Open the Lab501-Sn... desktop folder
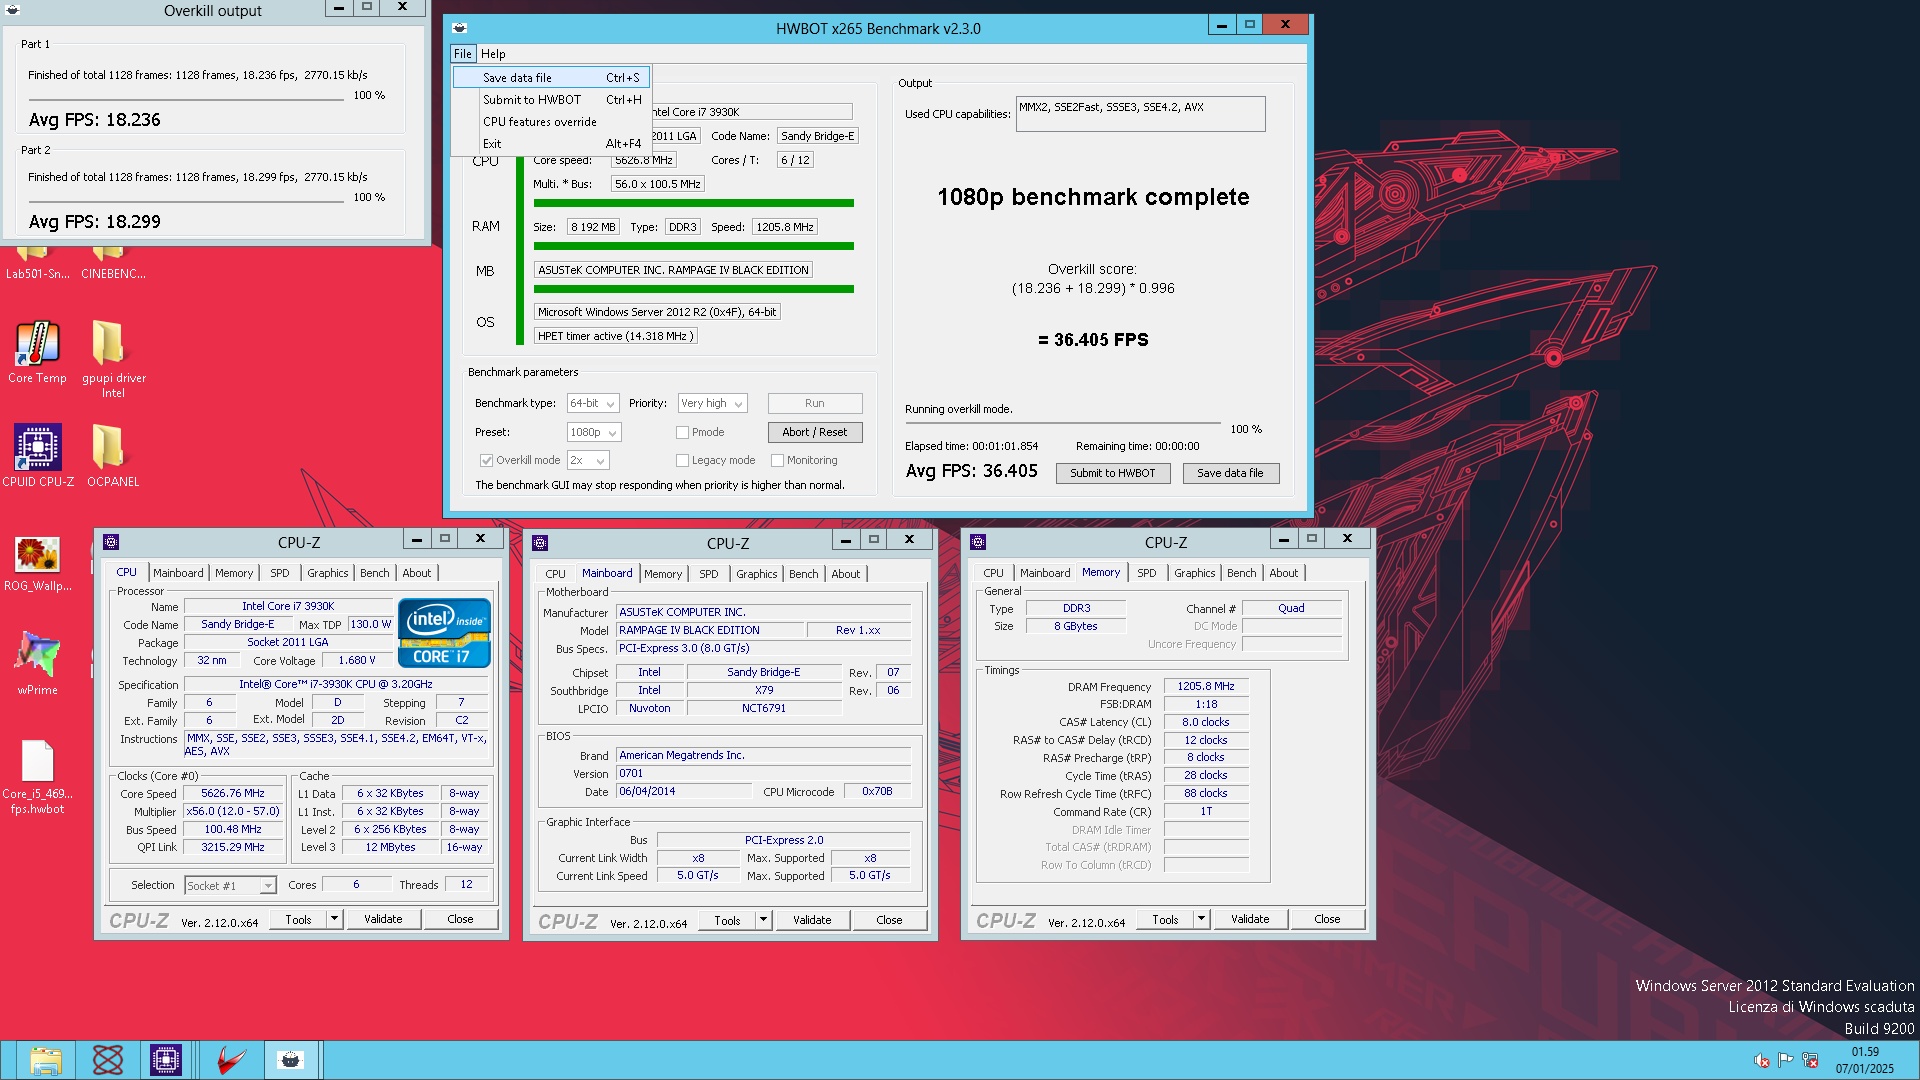Viewport: 1920px width, 1080px height. 37,264
